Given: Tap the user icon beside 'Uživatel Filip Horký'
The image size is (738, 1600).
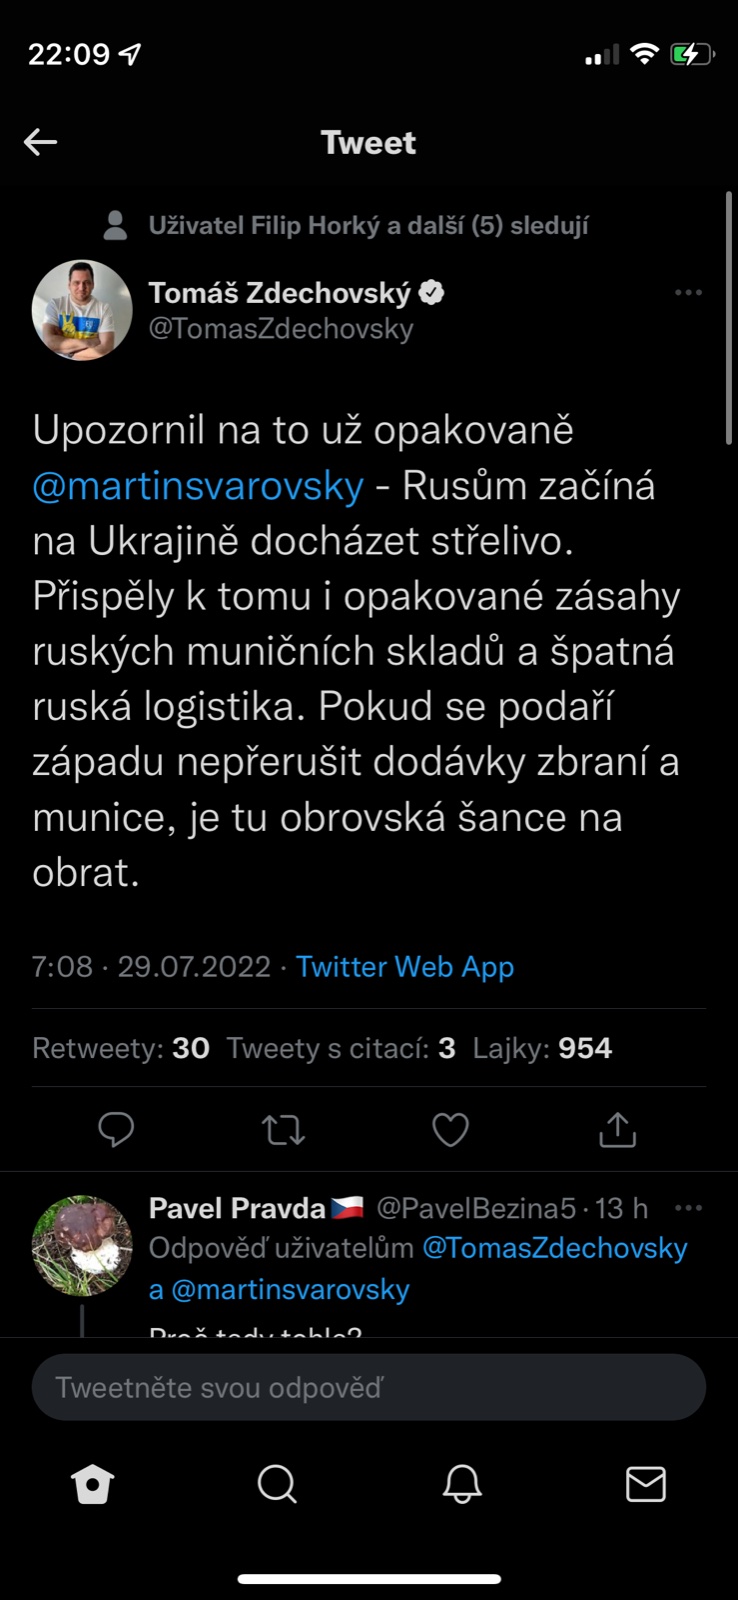Looking at the screenshot, I should (x=116, y=226).
